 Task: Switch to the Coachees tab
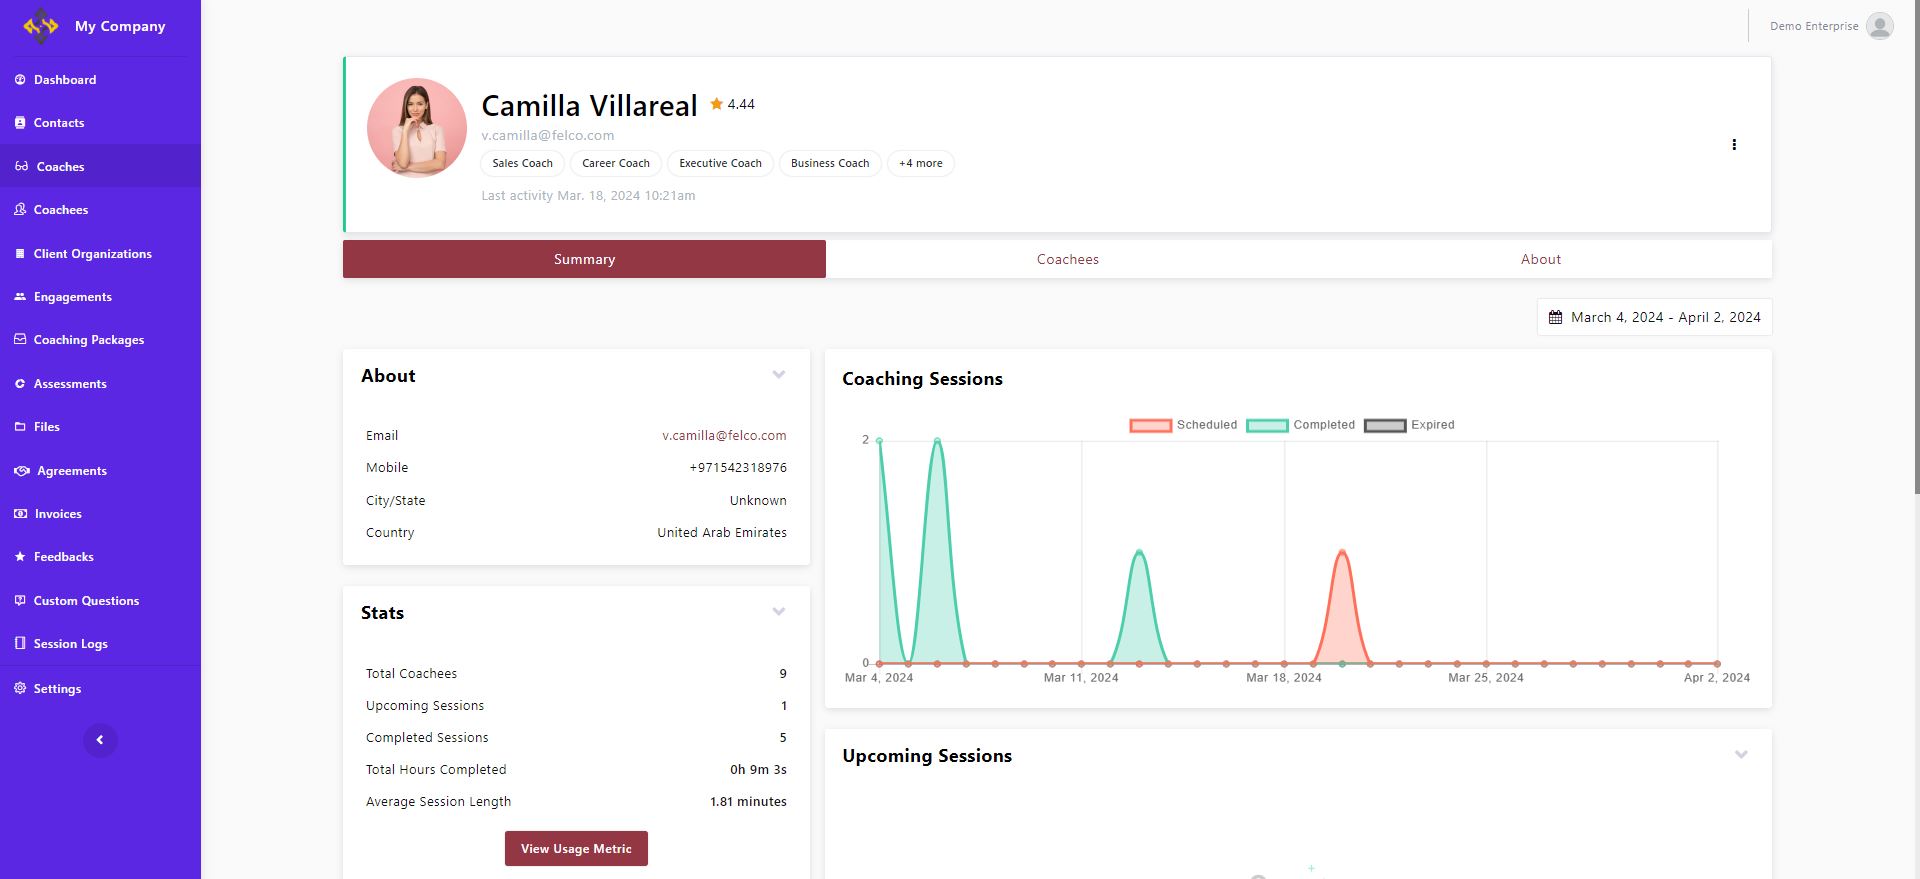1067,259
